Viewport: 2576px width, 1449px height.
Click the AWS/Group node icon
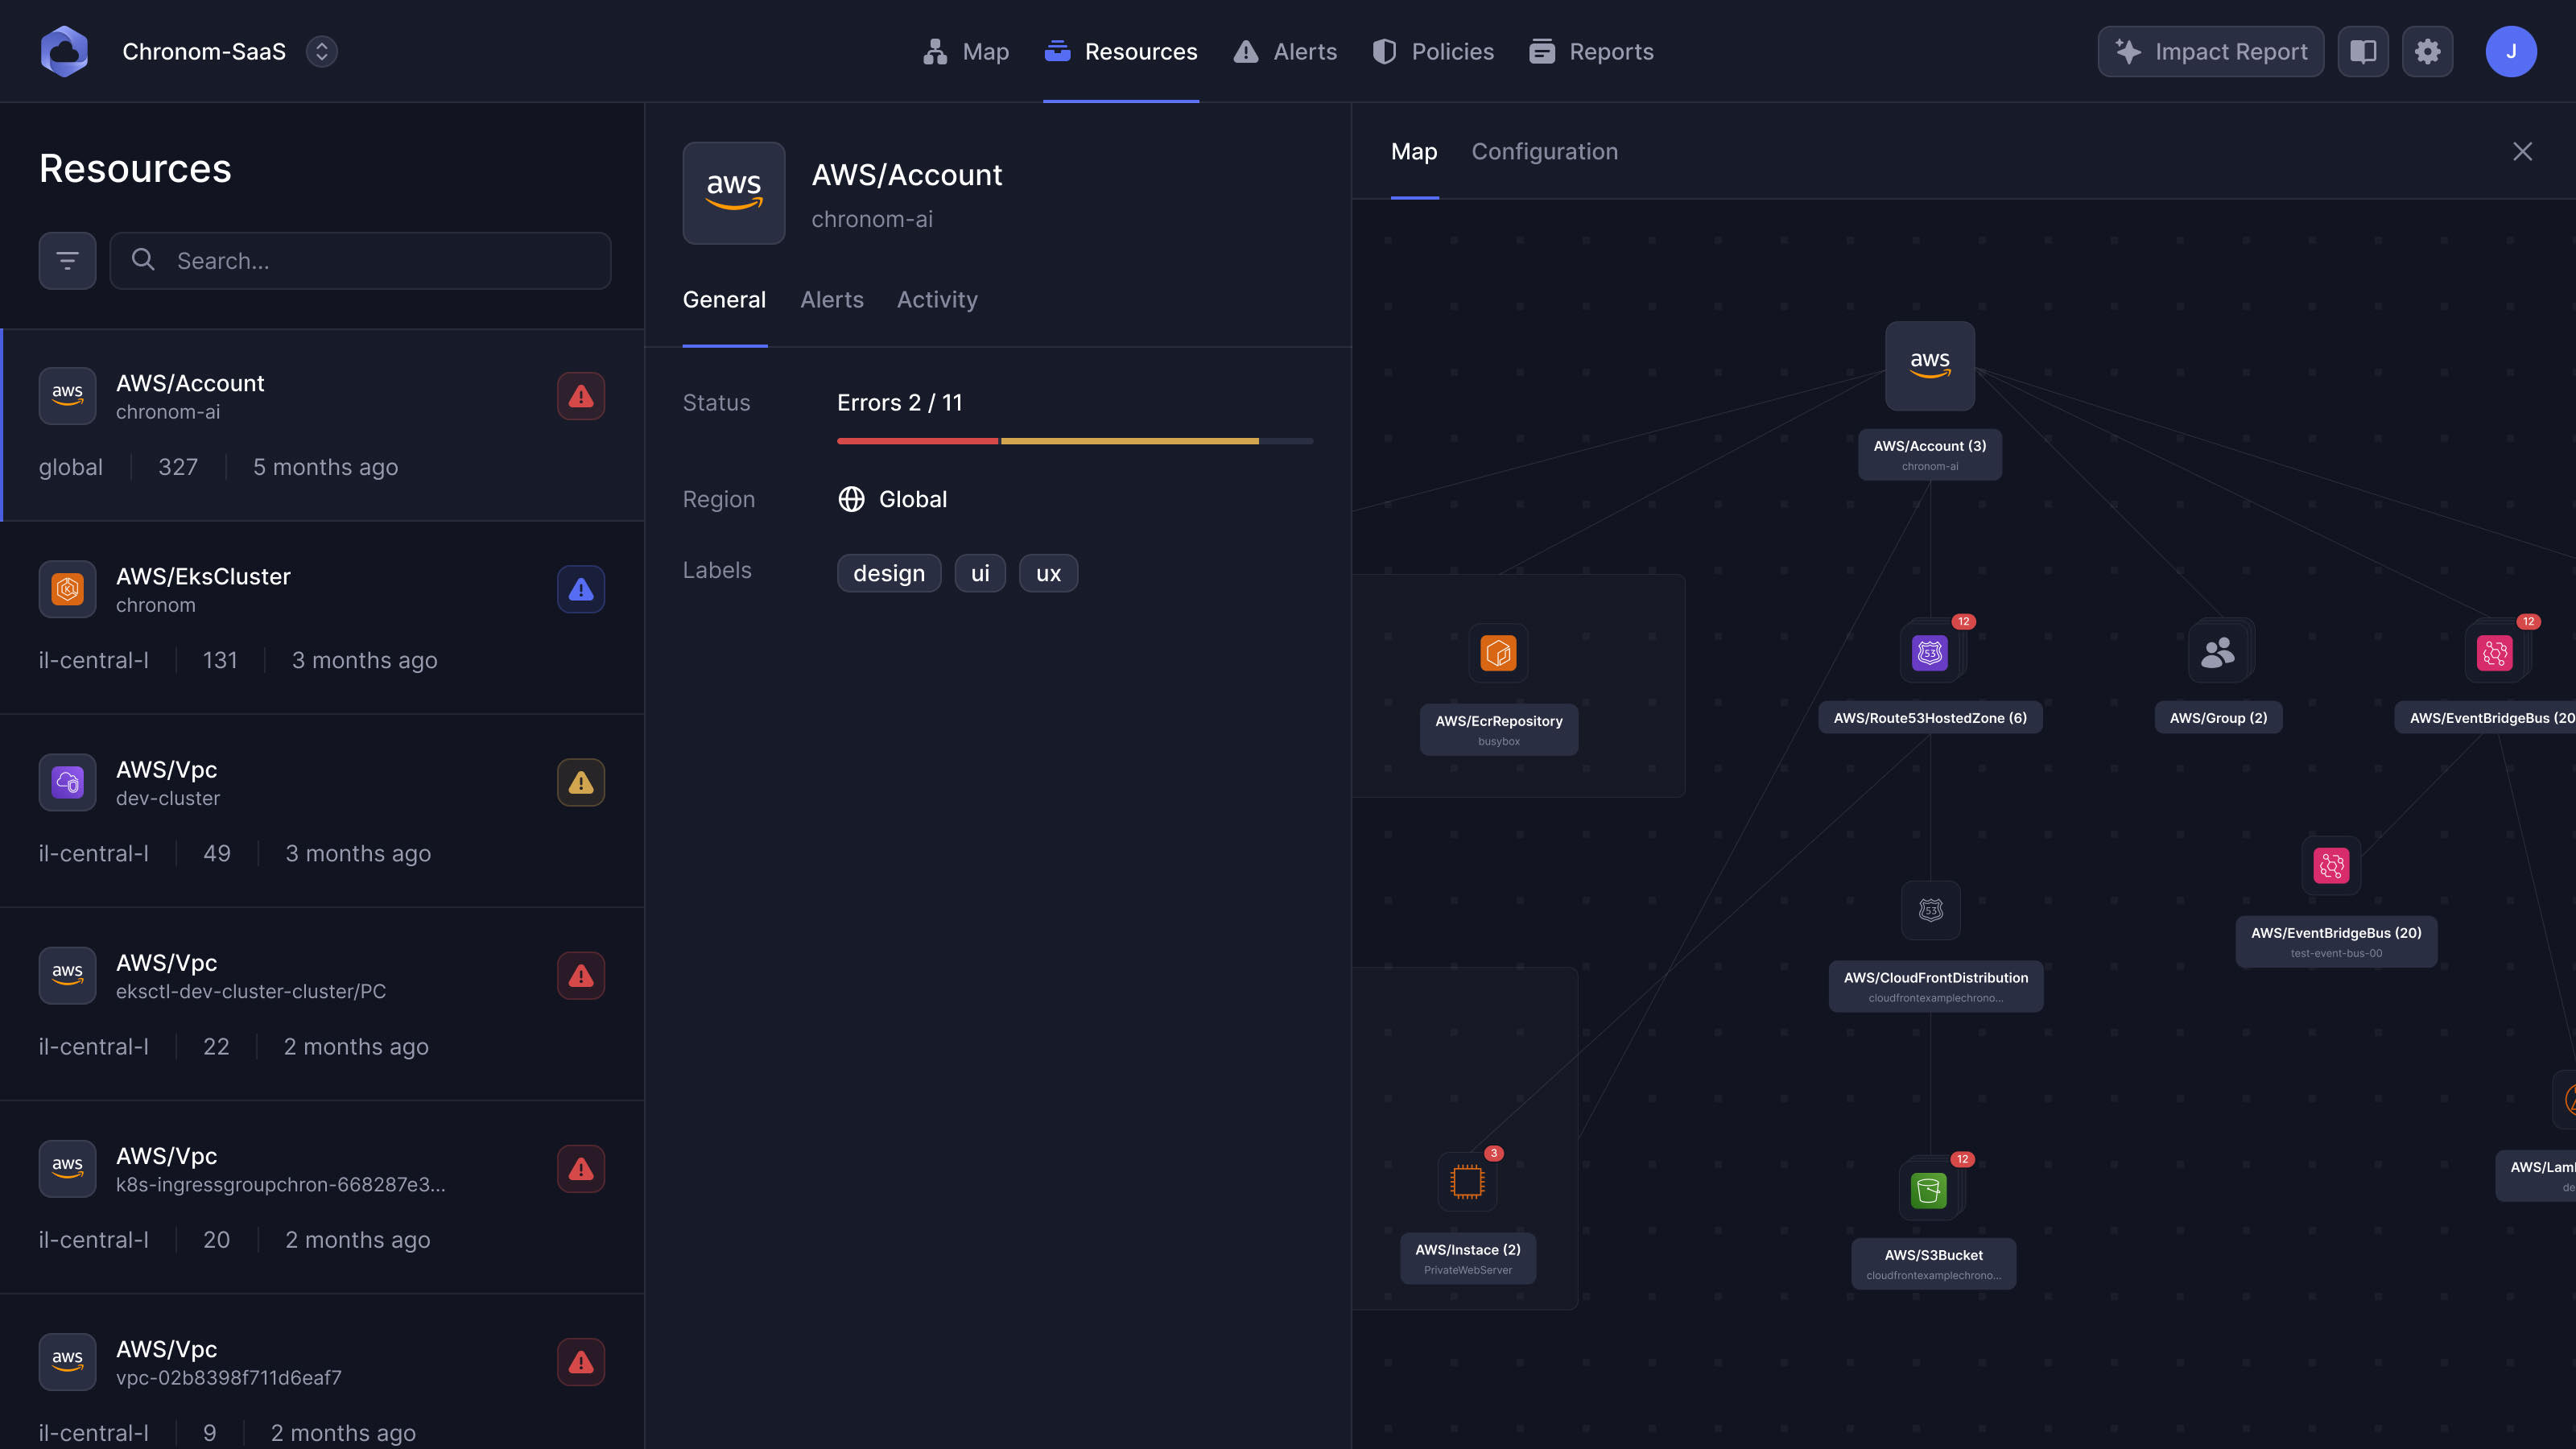point(2218,653)
